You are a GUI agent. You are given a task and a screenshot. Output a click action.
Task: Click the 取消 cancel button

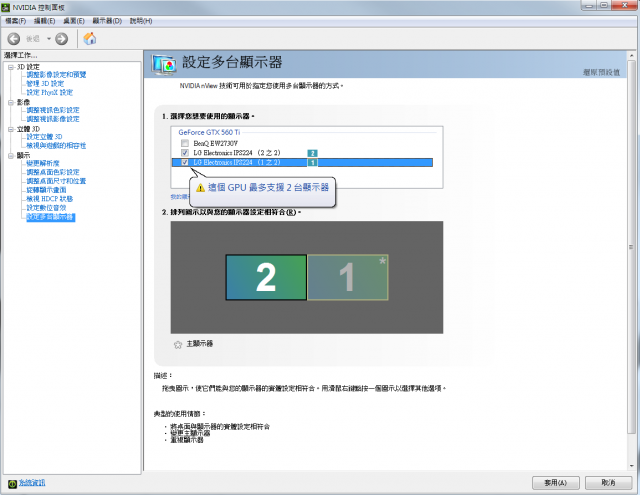(x=608, y=483)
